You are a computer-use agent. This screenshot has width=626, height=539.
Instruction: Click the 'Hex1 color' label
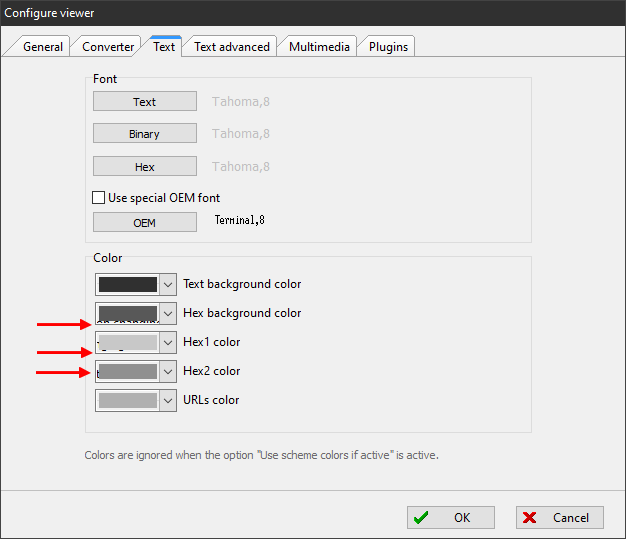point(212,342)
